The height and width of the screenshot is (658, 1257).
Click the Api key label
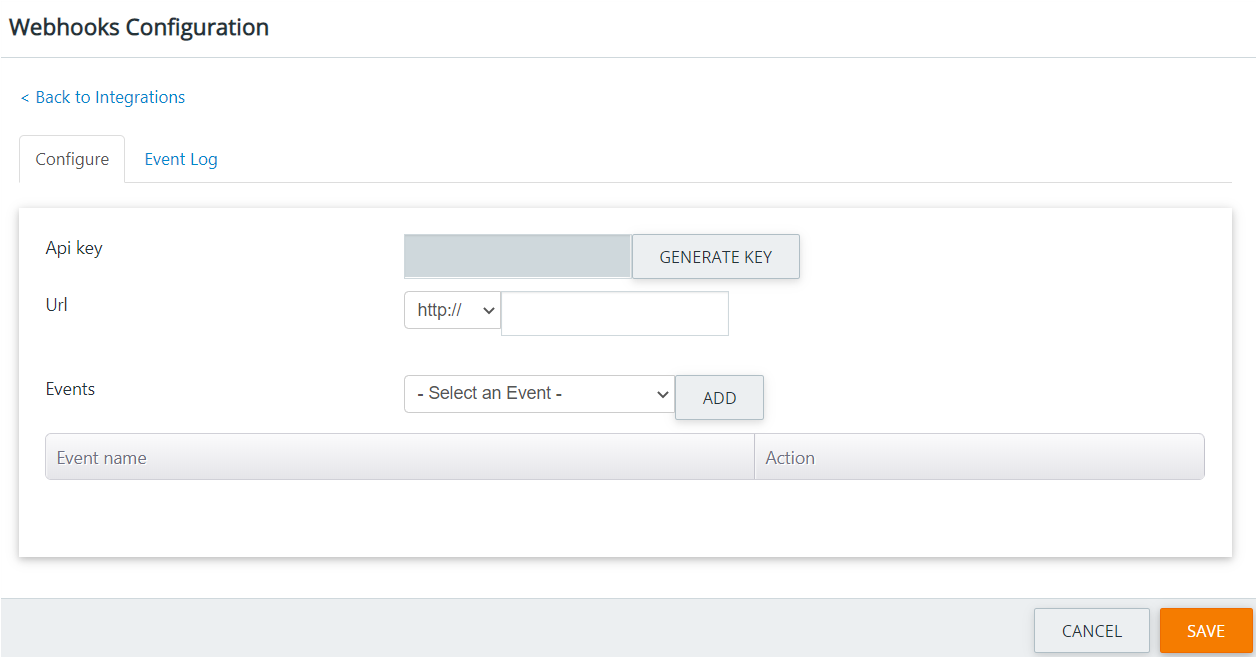click(x=74, y=248)
